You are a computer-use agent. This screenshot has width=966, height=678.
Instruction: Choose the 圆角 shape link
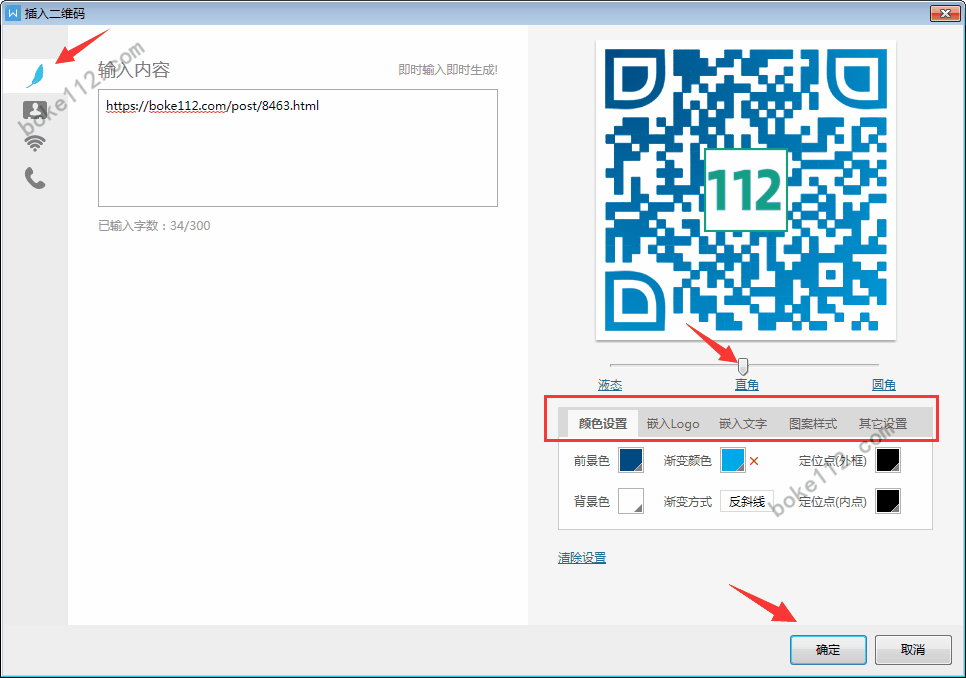click(x=883, y=385)
